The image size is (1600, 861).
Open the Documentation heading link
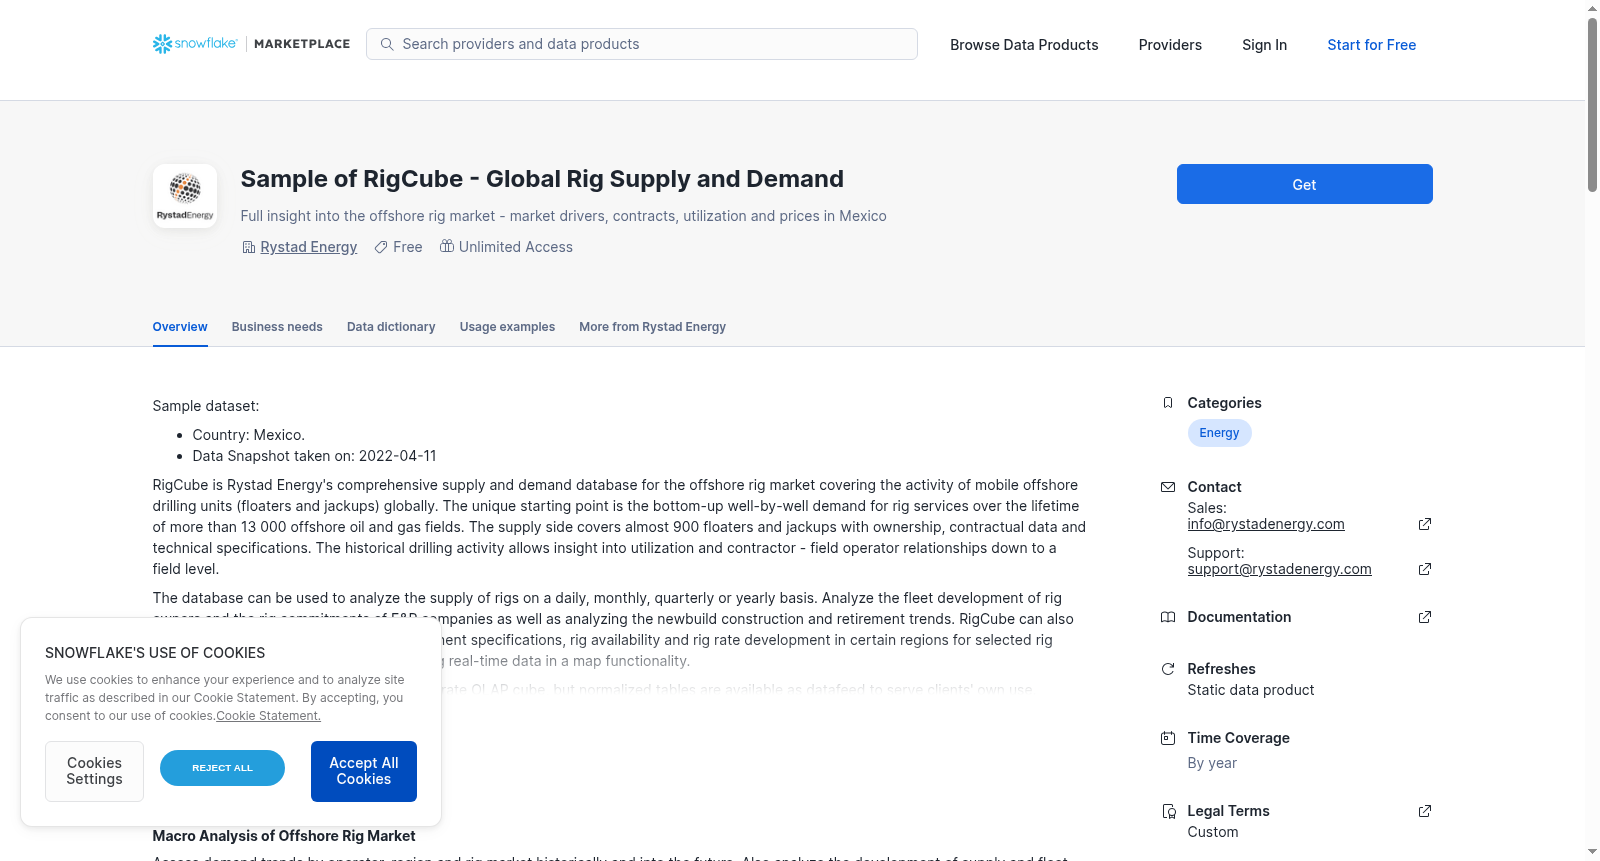click(x=1239, y=617)
